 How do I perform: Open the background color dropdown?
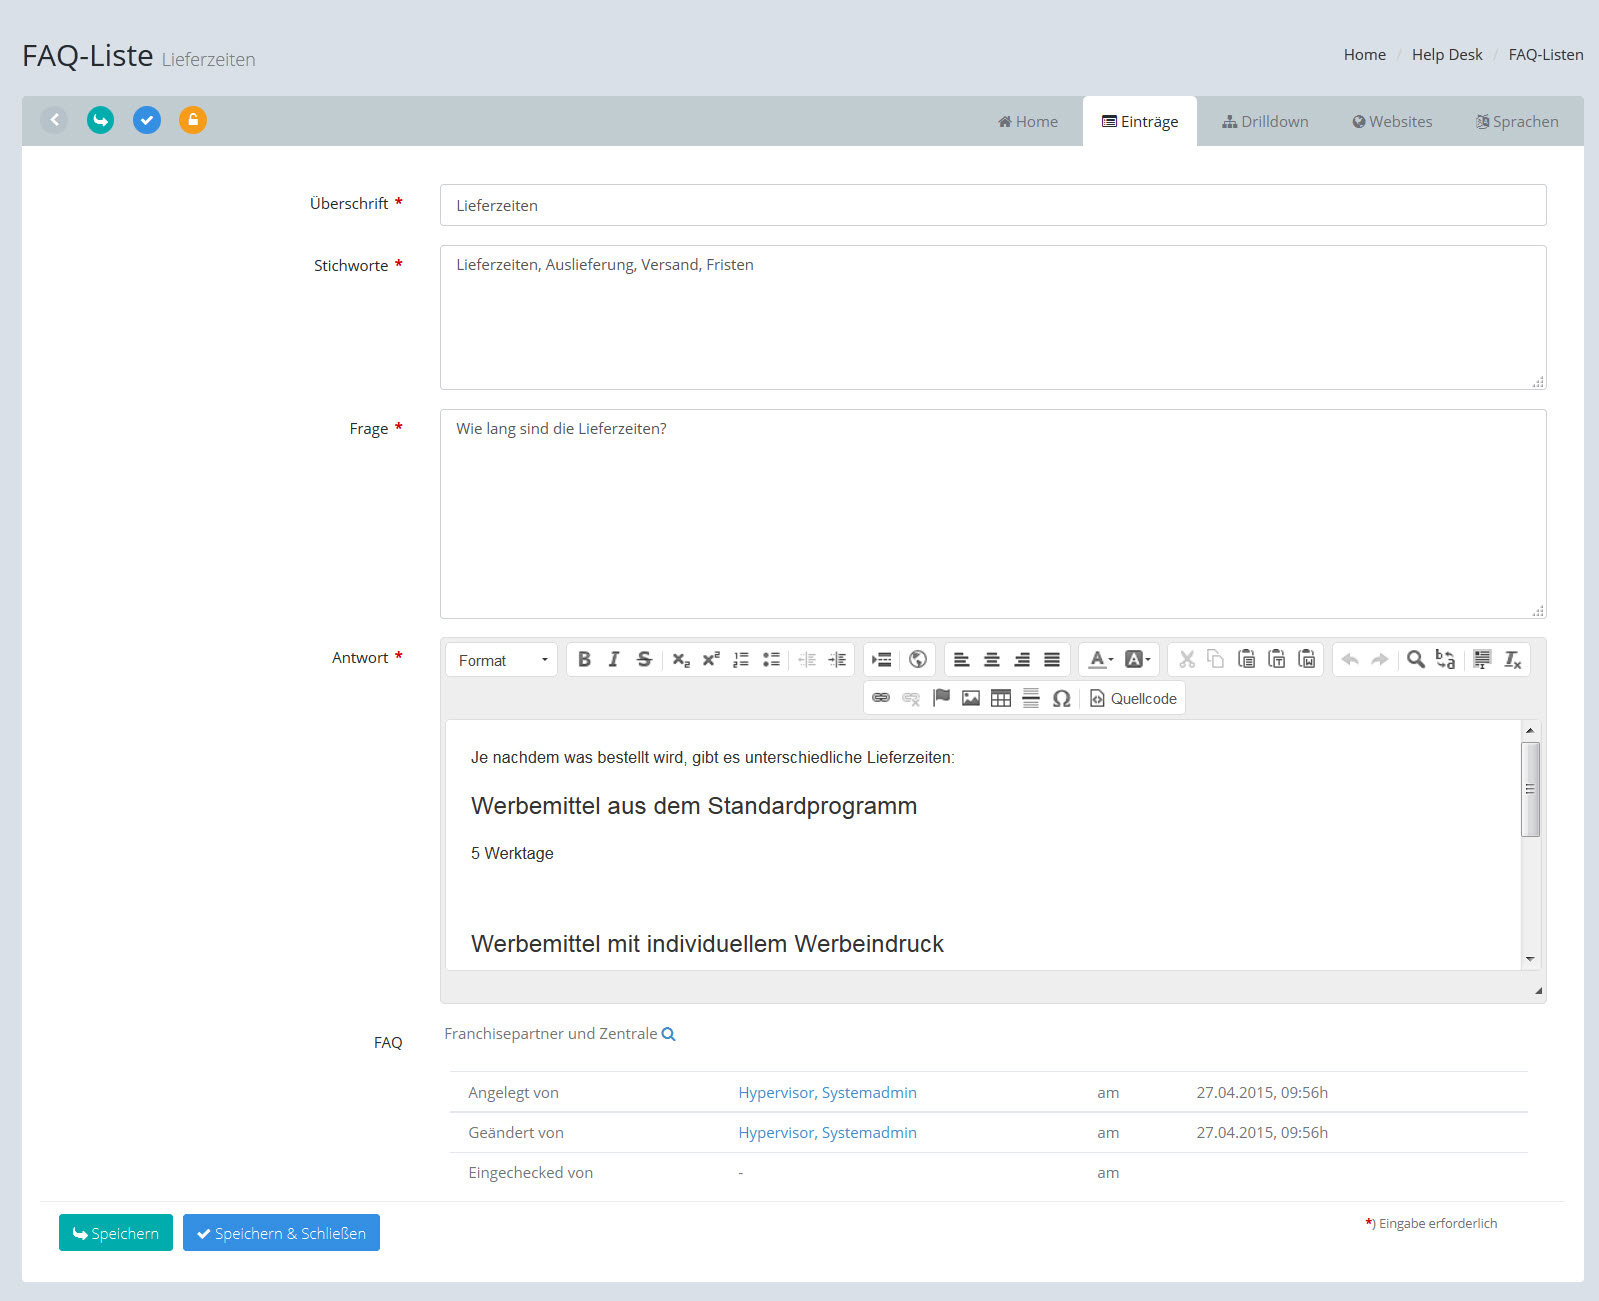1138,660
